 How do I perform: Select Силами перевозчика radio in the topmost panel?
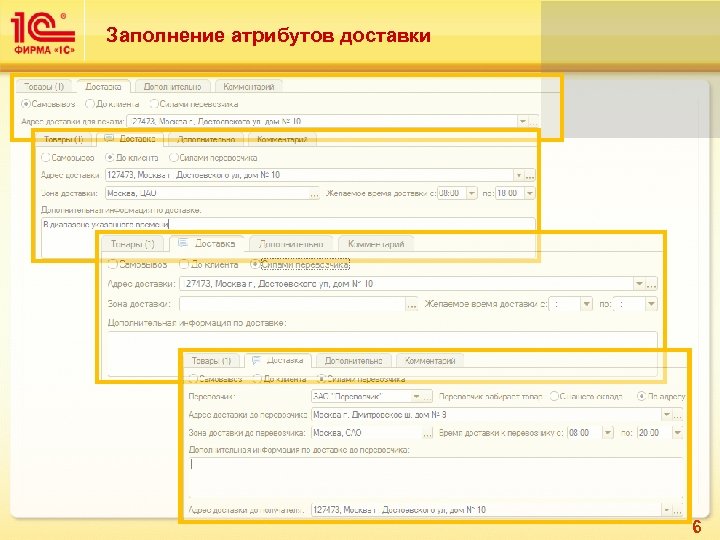click(x=154, y=104)
